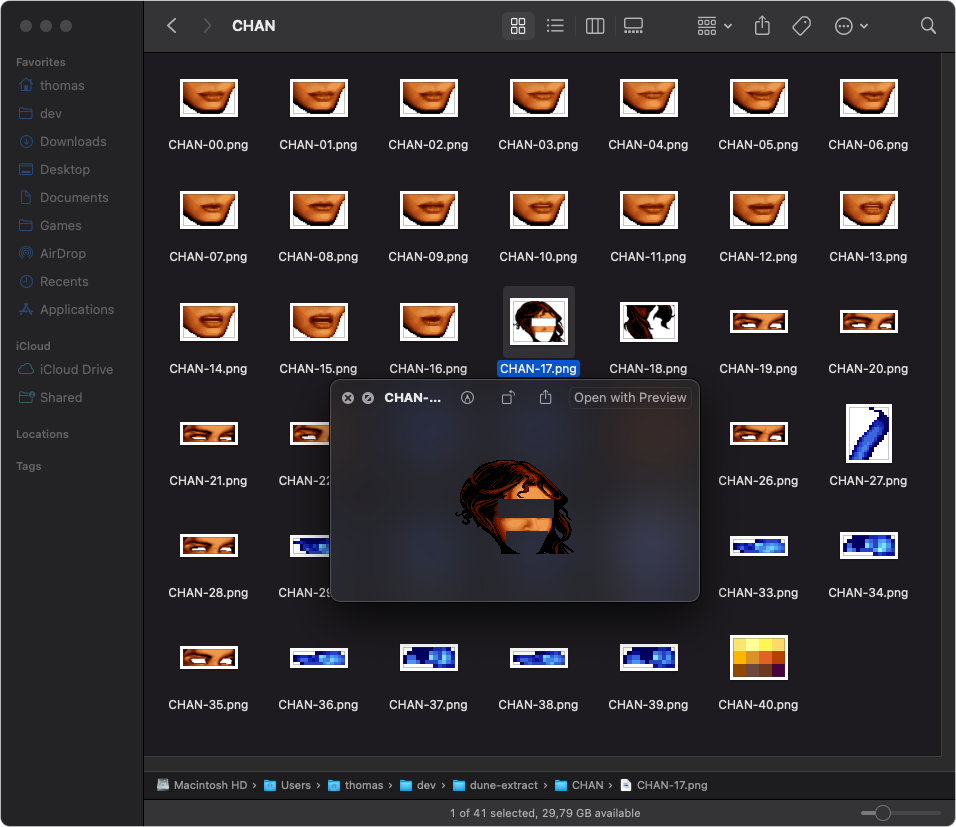This screenshot has height=827, width=956.
Task: Open Downloads in the sidebar
Action: tap(72, 142)
